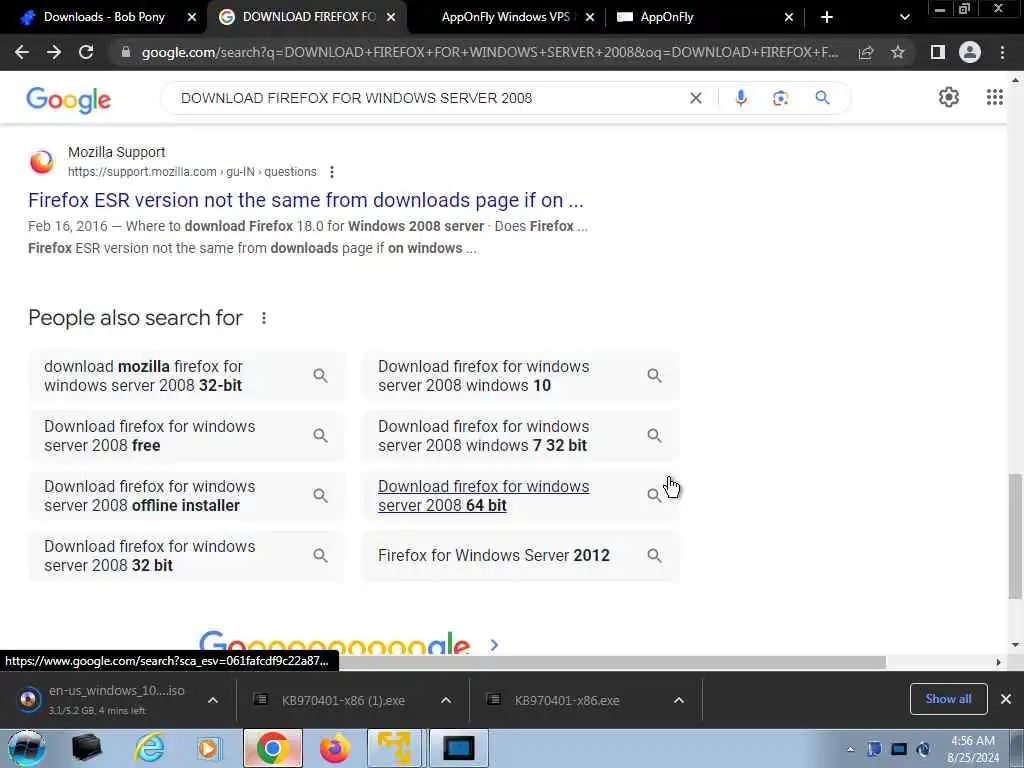Close the Downloads - Bob Pony tab

click(192, 17)
